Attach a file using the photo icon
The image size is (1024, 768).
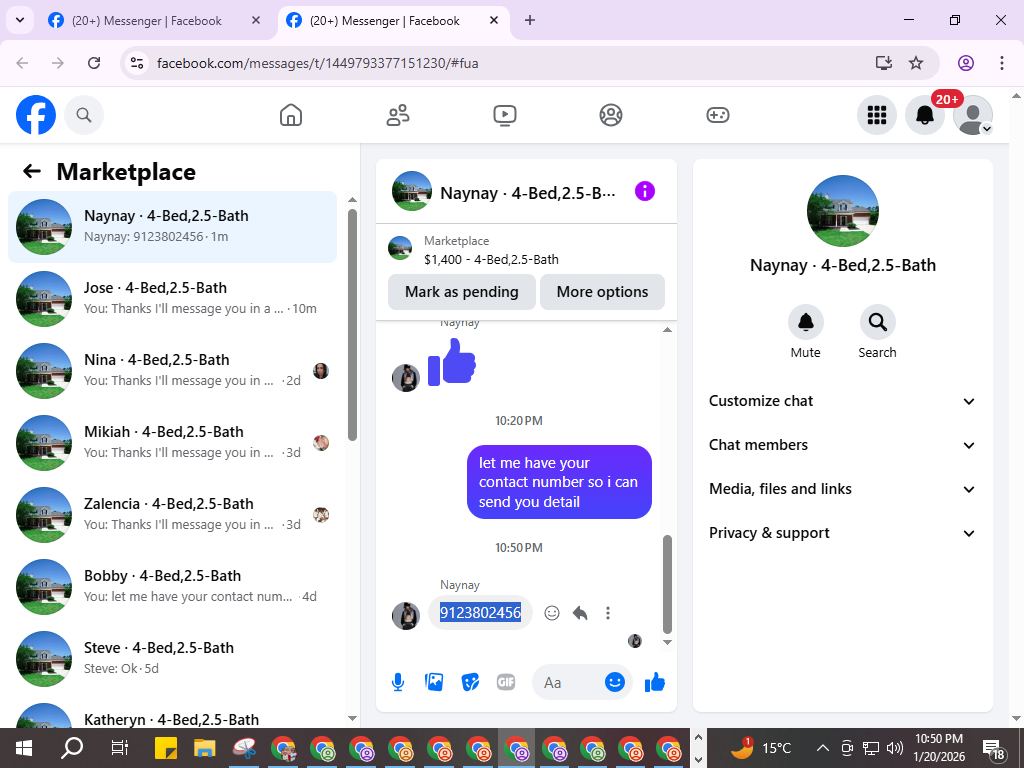pos(434,682)
